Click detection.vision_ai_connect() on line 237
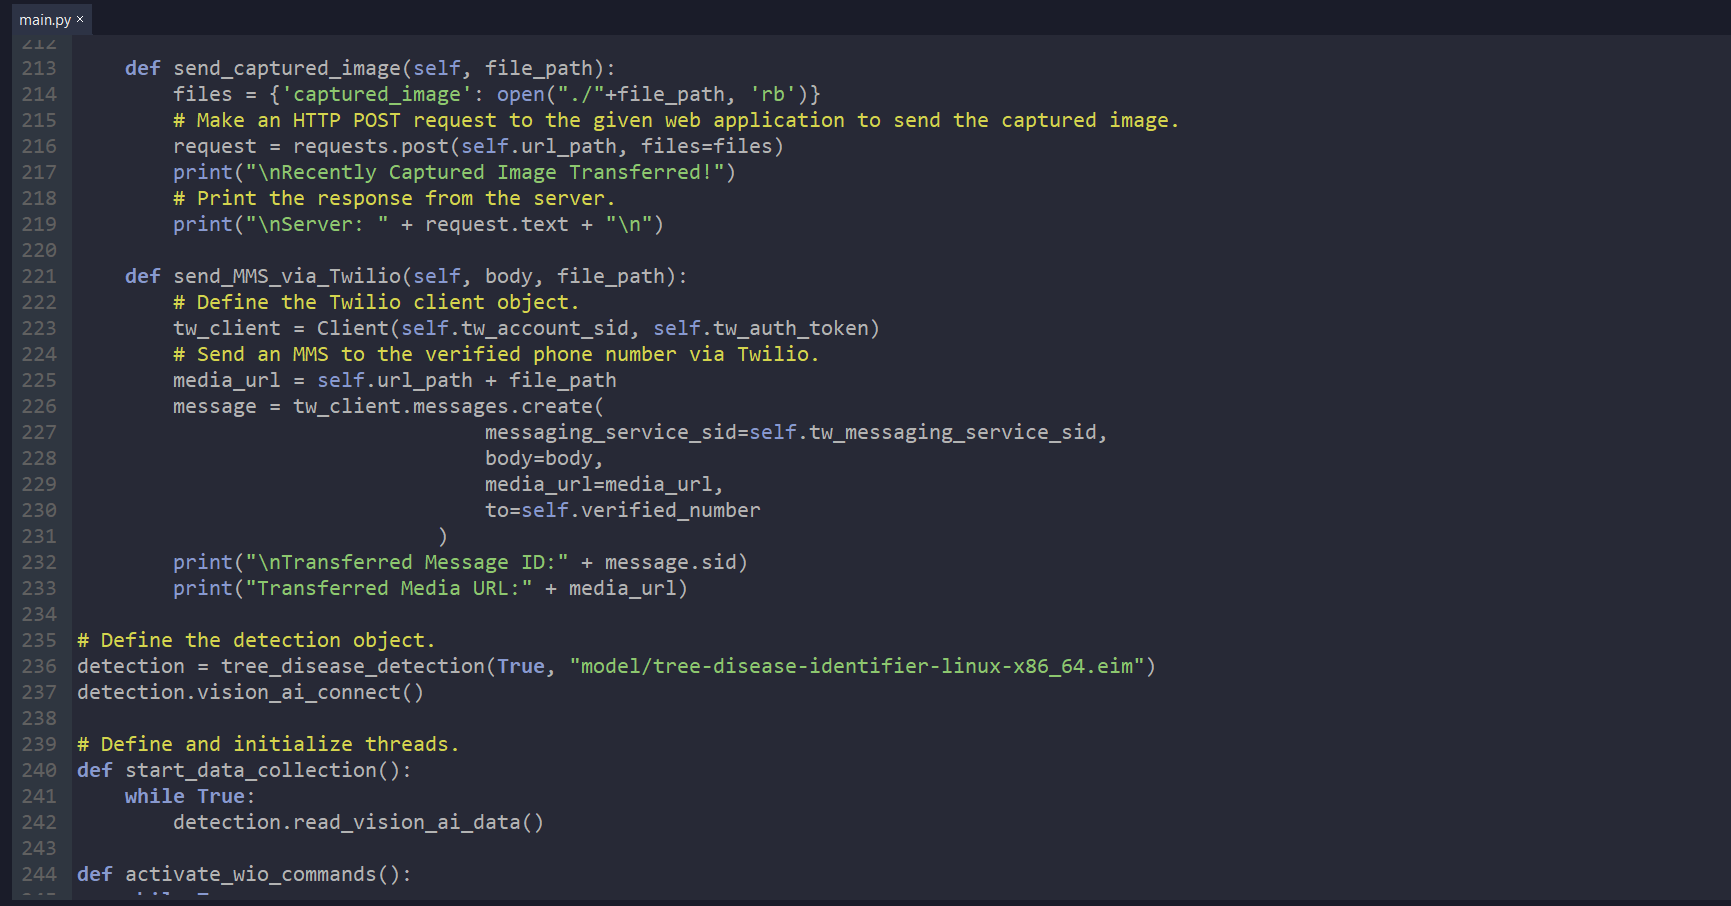Screen dimensions: 1731x906 250,692
